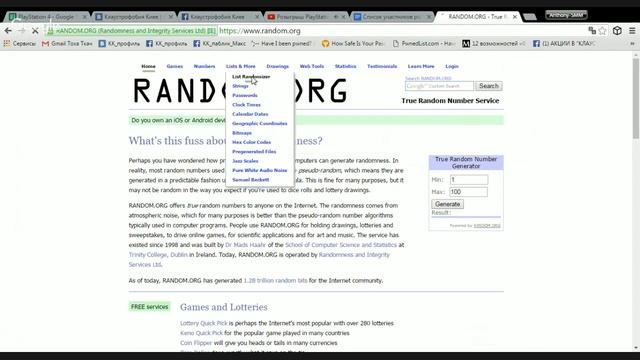Open the Dr Mads Haahr link

click(x=246, y=245)
